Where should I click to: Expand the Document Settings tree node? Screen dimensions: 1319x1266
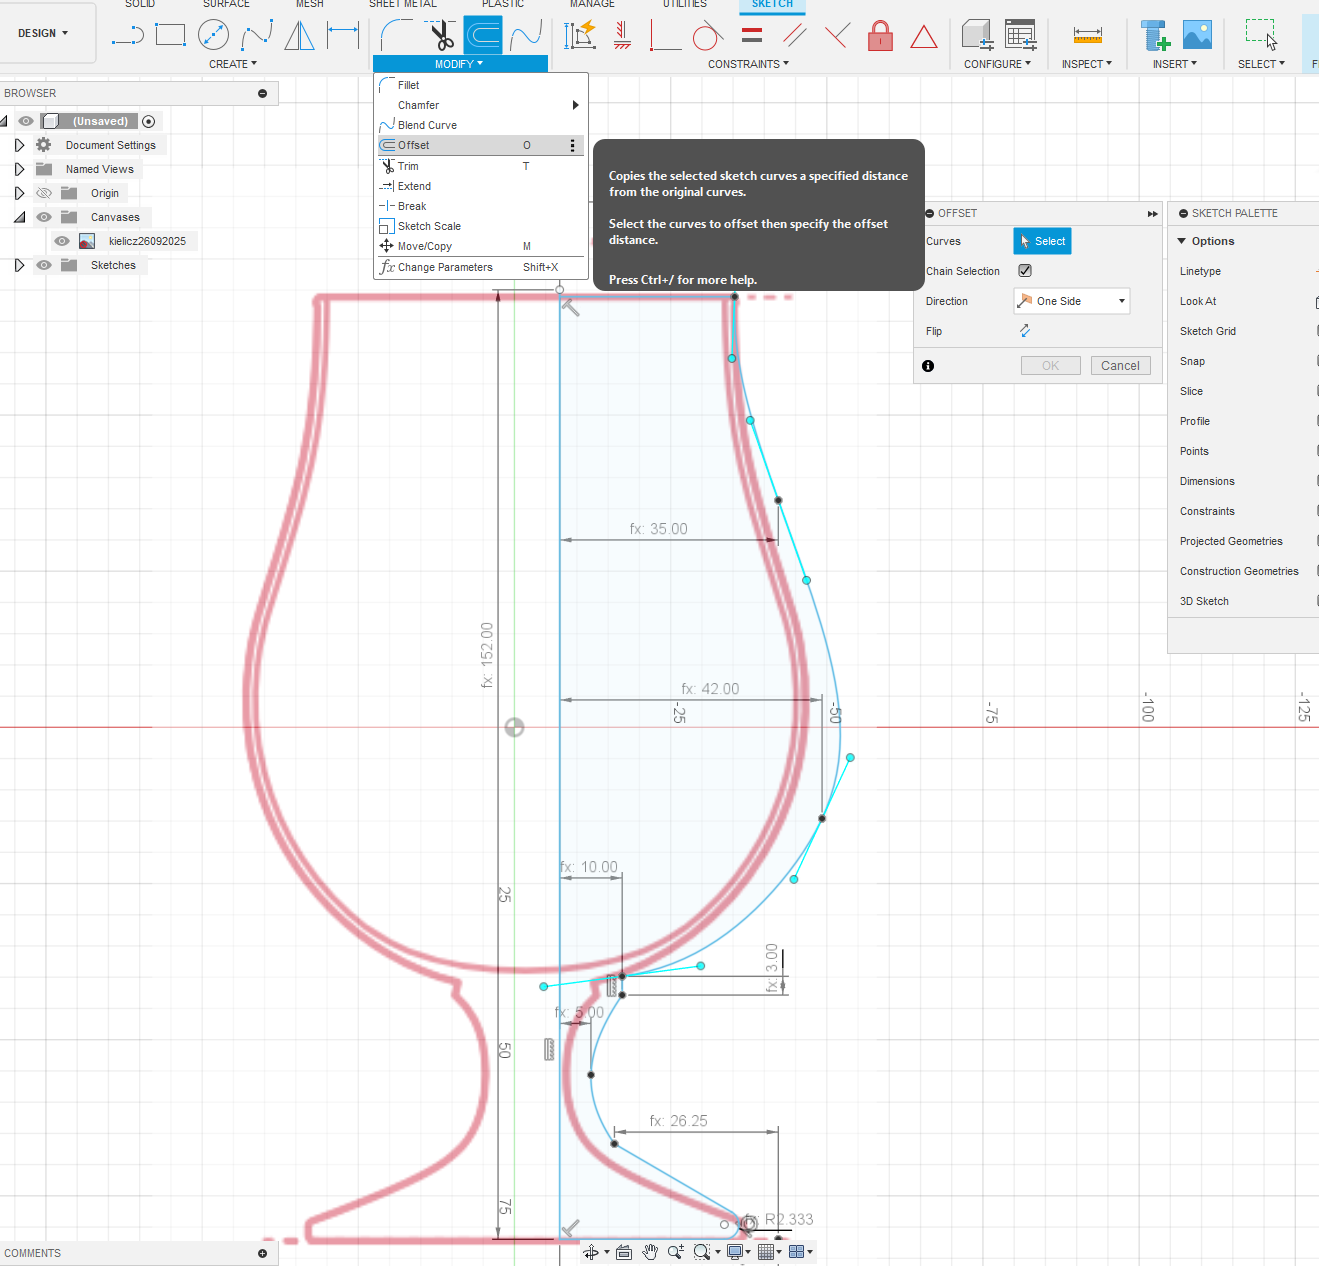[19, 145]
